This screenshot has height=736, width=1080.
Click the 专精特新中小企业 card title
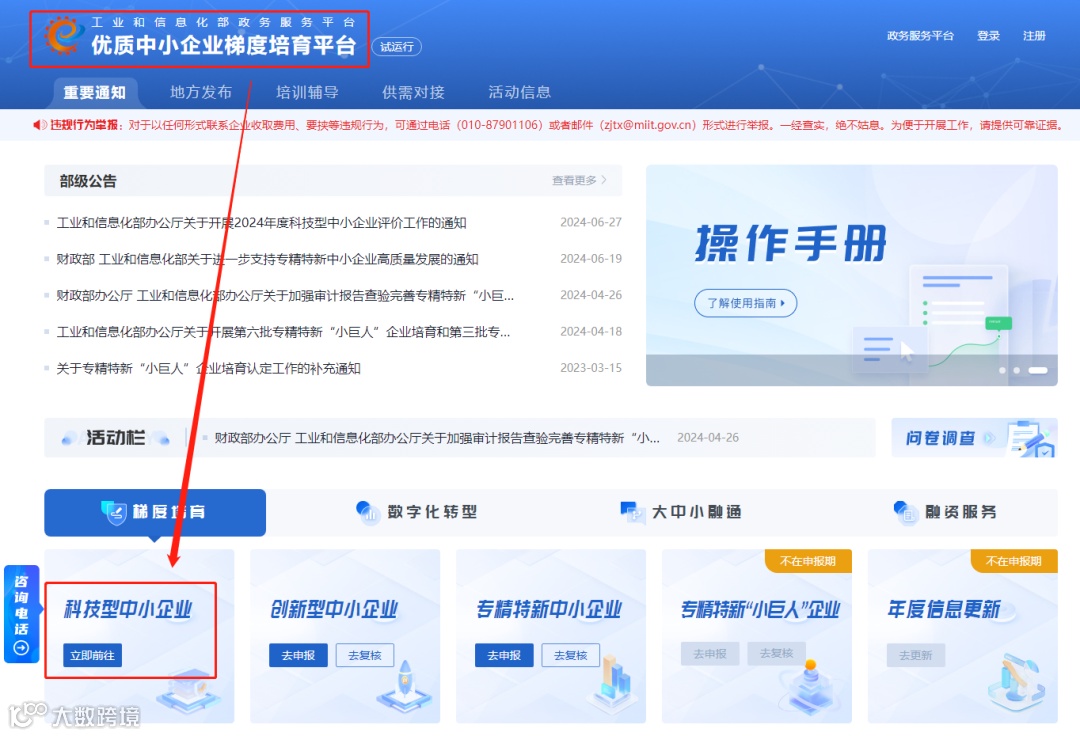(x=549, y=609)
